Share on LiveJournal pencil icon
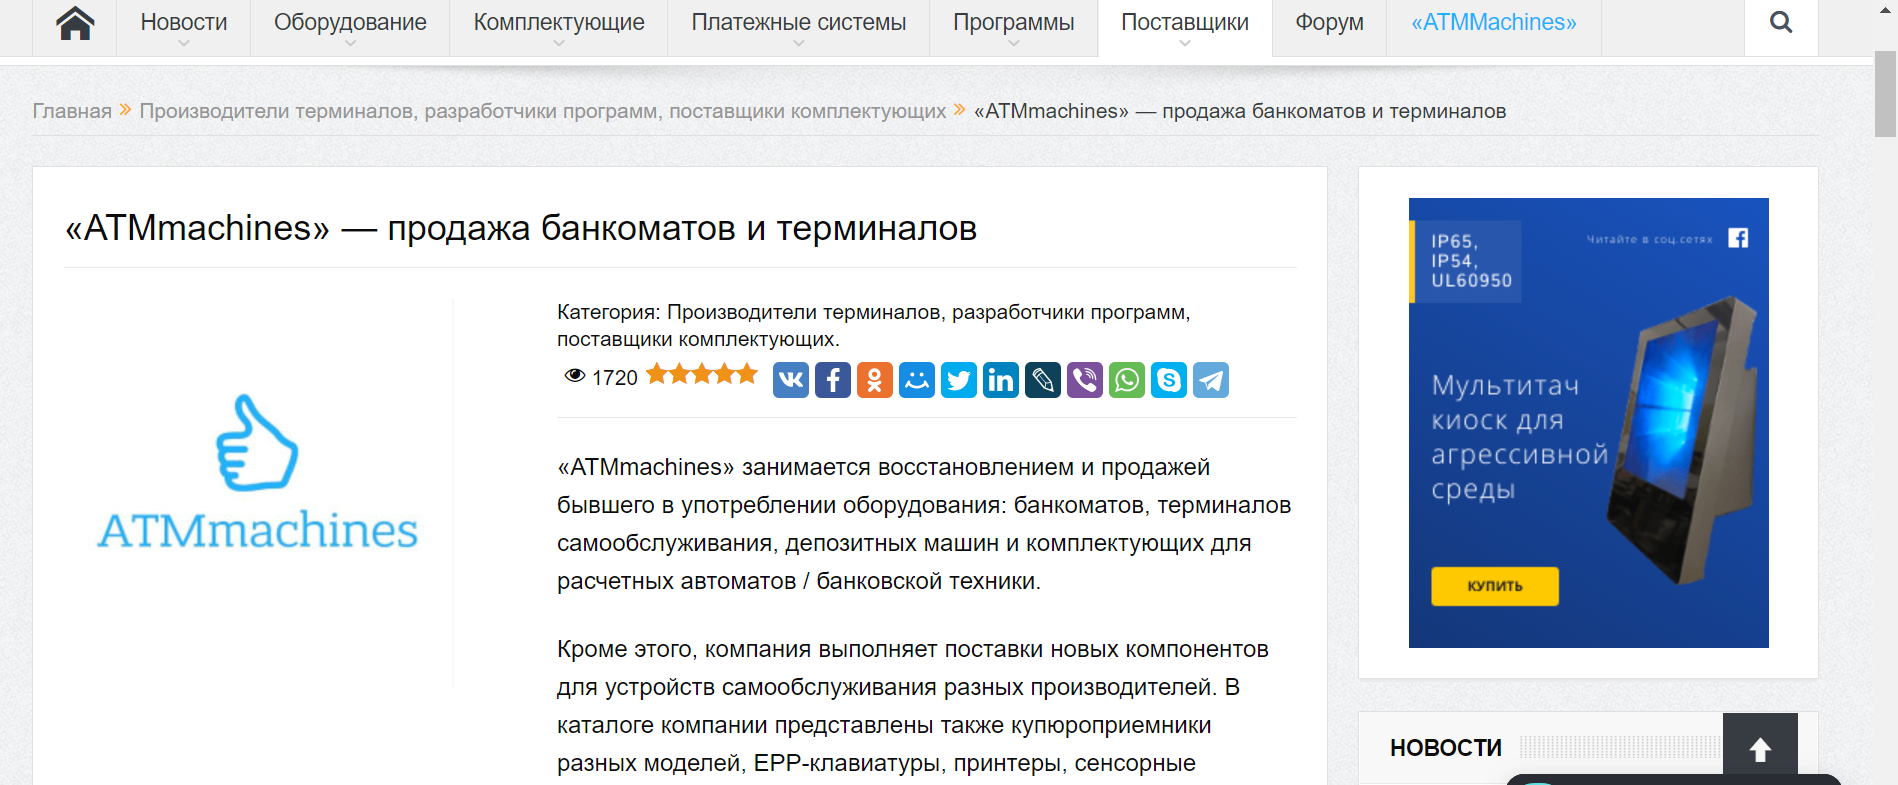The width and height of the screenshot is (1898, 785). 1043,380
